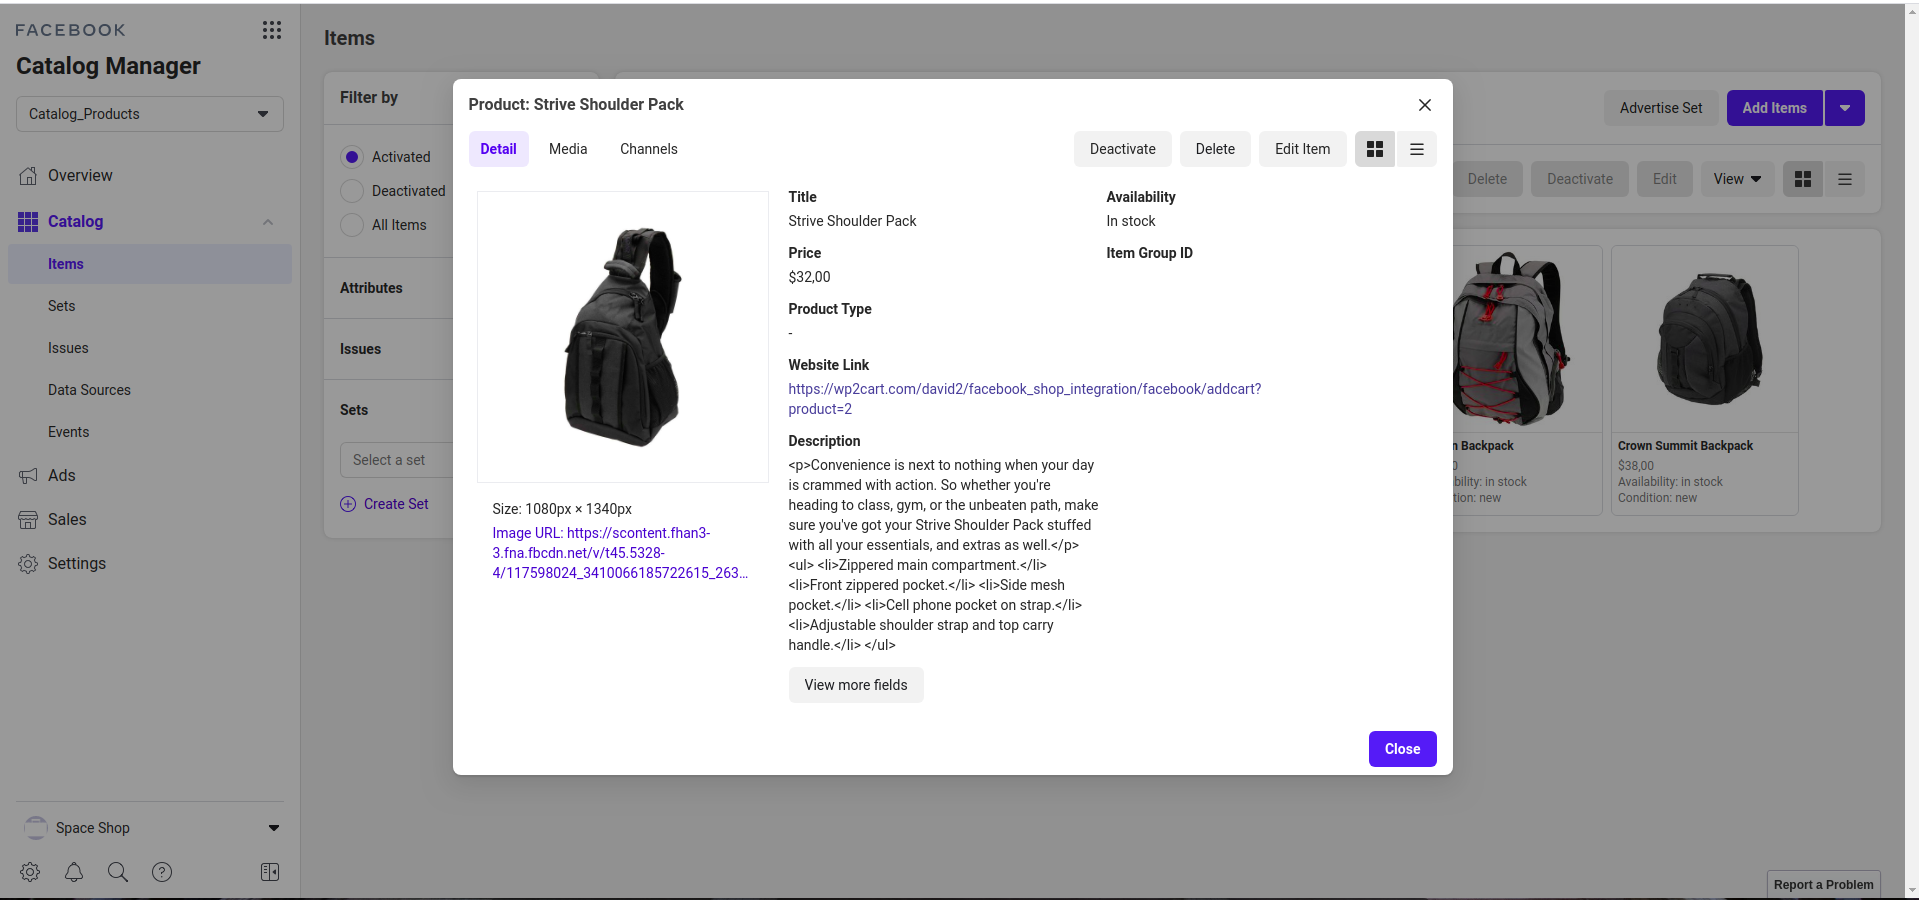Open help question mark icon

(162, 872)
